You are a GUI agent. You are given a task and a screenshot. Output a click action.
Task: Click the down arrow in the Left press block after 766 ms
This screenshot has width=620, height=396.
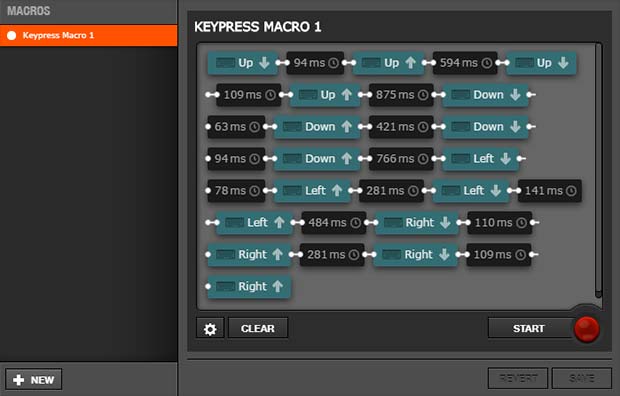click(505, 159)
